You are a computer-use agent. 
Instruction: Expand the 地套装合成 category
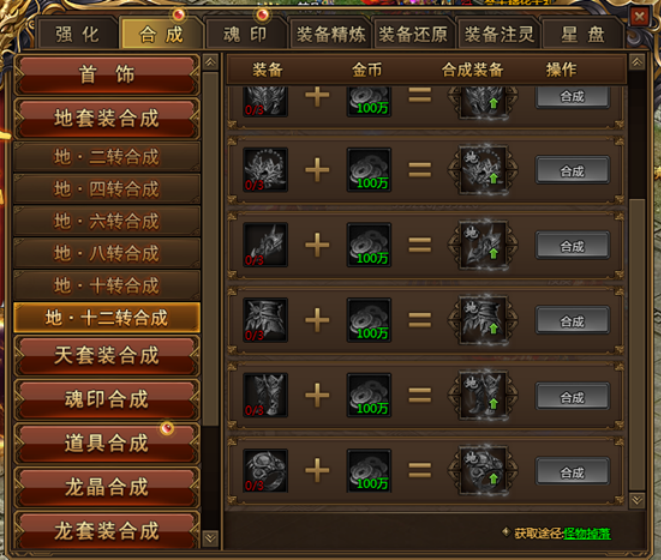tap(107, 118)
